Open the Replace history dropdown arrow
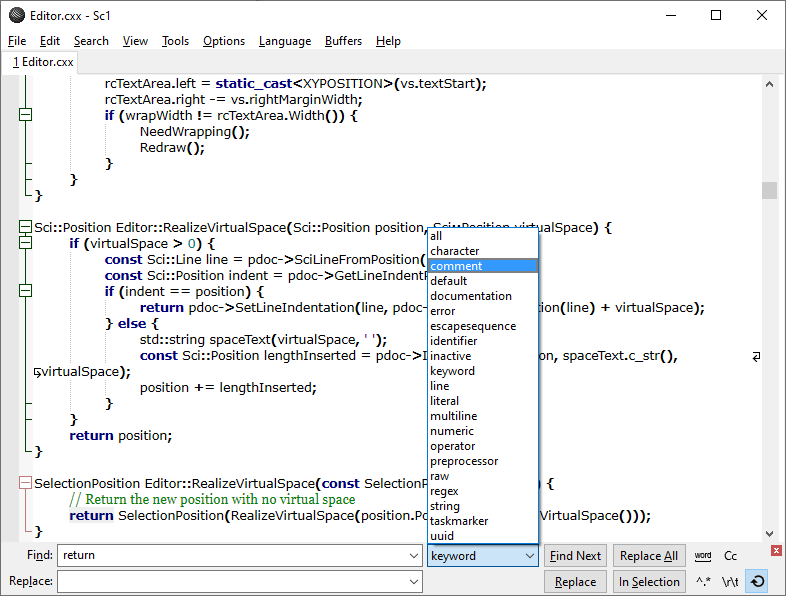The height and width of the screenshot is (596, 786). pos(414,581)
